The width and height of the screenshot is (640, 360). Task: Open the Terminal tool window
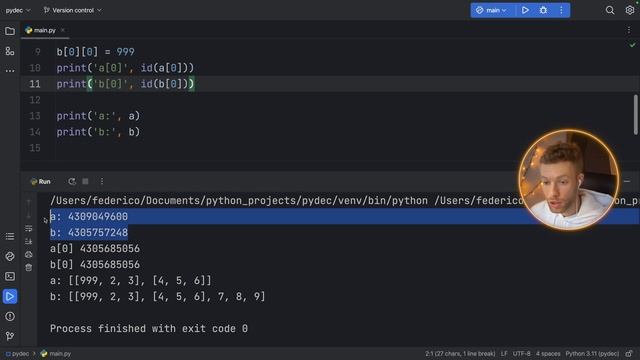click(x=10, y=276)
